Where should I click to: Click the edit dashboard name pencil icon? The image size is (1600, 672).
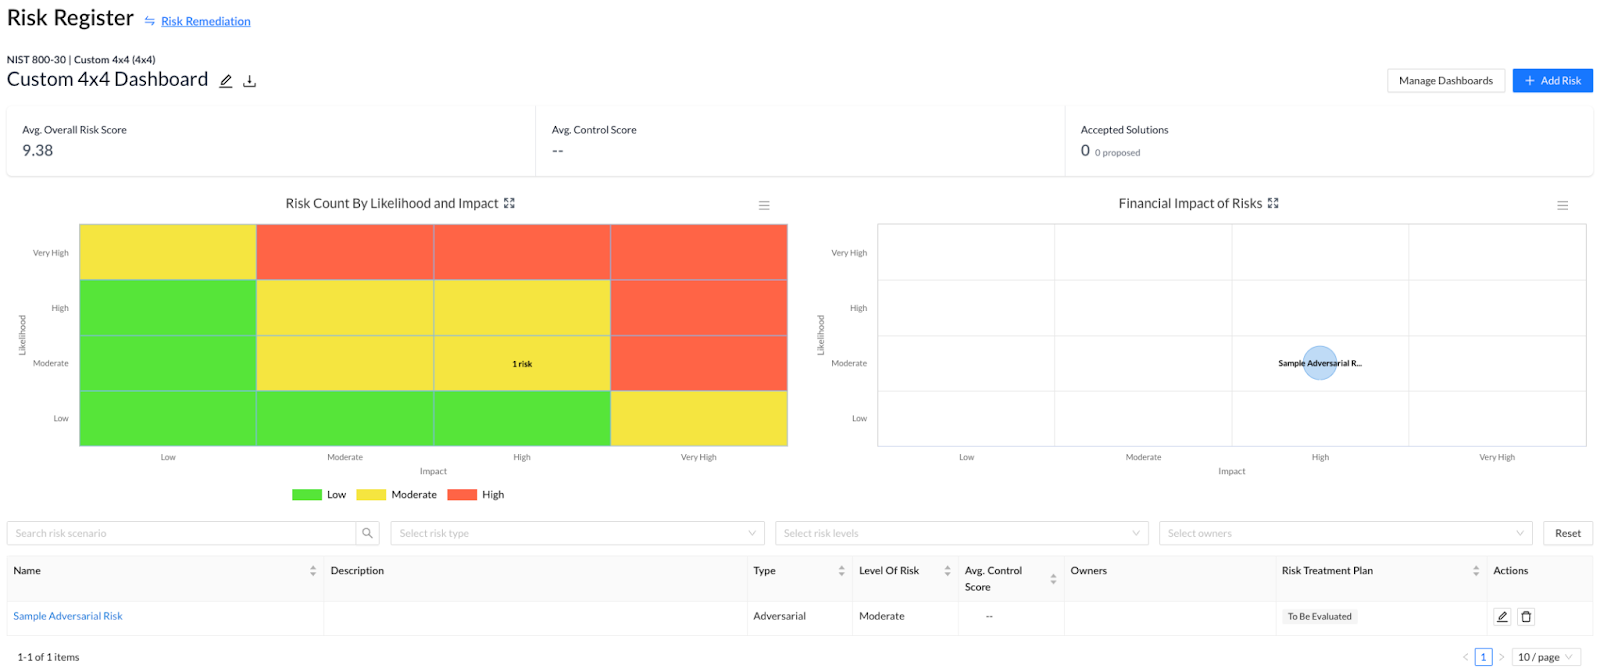click(x=226, y=81)
